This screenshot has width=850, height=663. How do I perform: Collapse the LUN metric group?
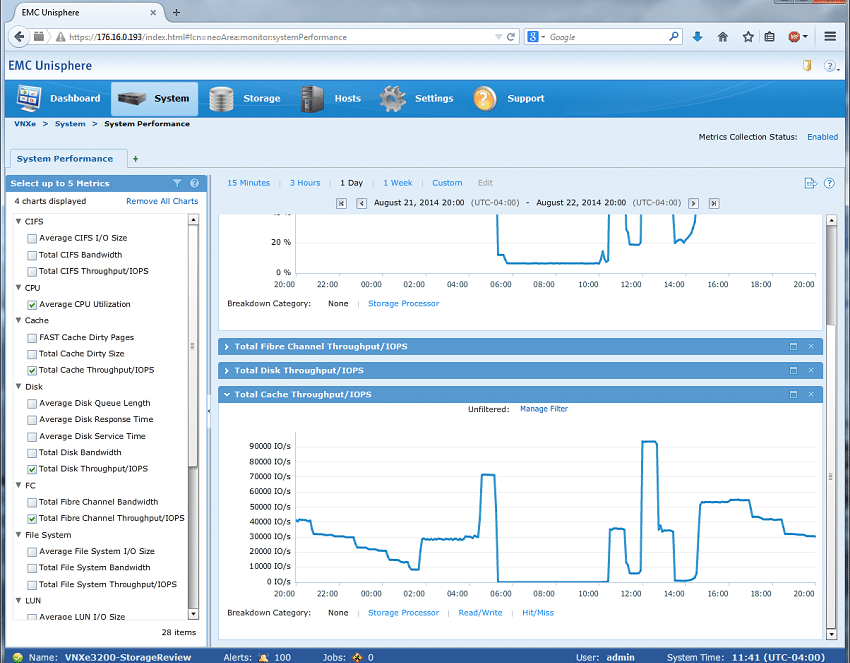pos(18,601)
